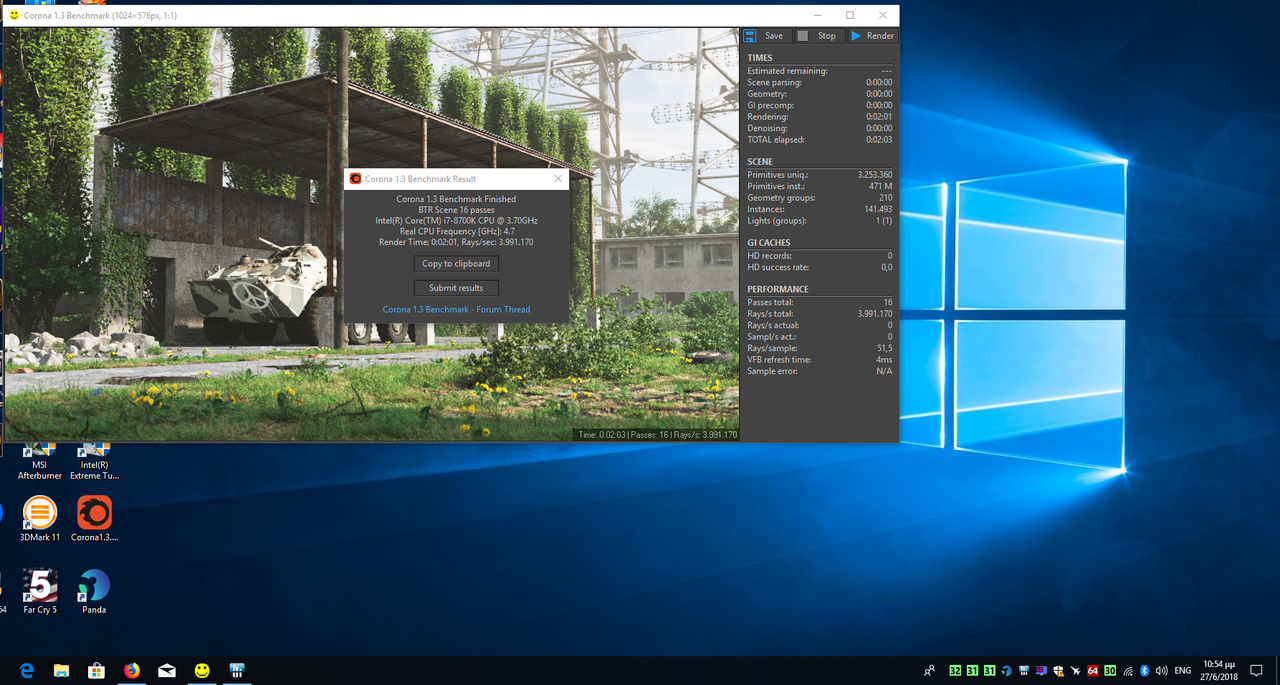This screenshot has width=1280, height=685.
Task: Open Microsoft Store from the taskbar
Action: tap(96, 670)
